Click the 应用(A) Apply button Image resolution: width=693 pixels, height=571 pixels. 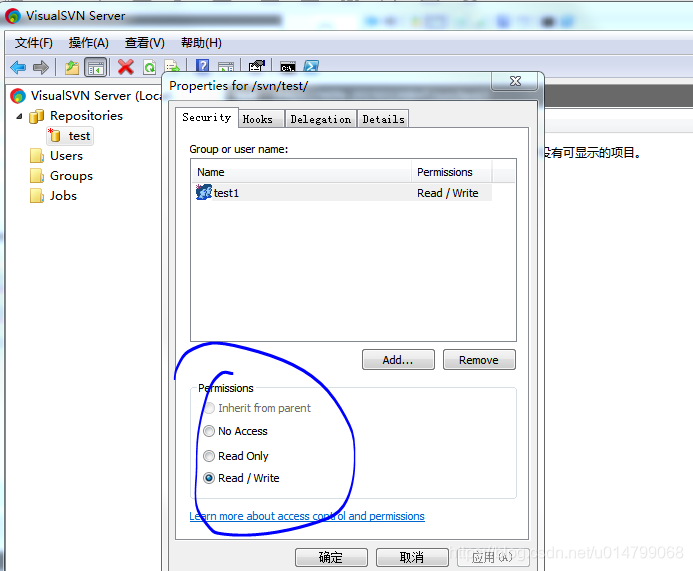click(x=493, y=557)
